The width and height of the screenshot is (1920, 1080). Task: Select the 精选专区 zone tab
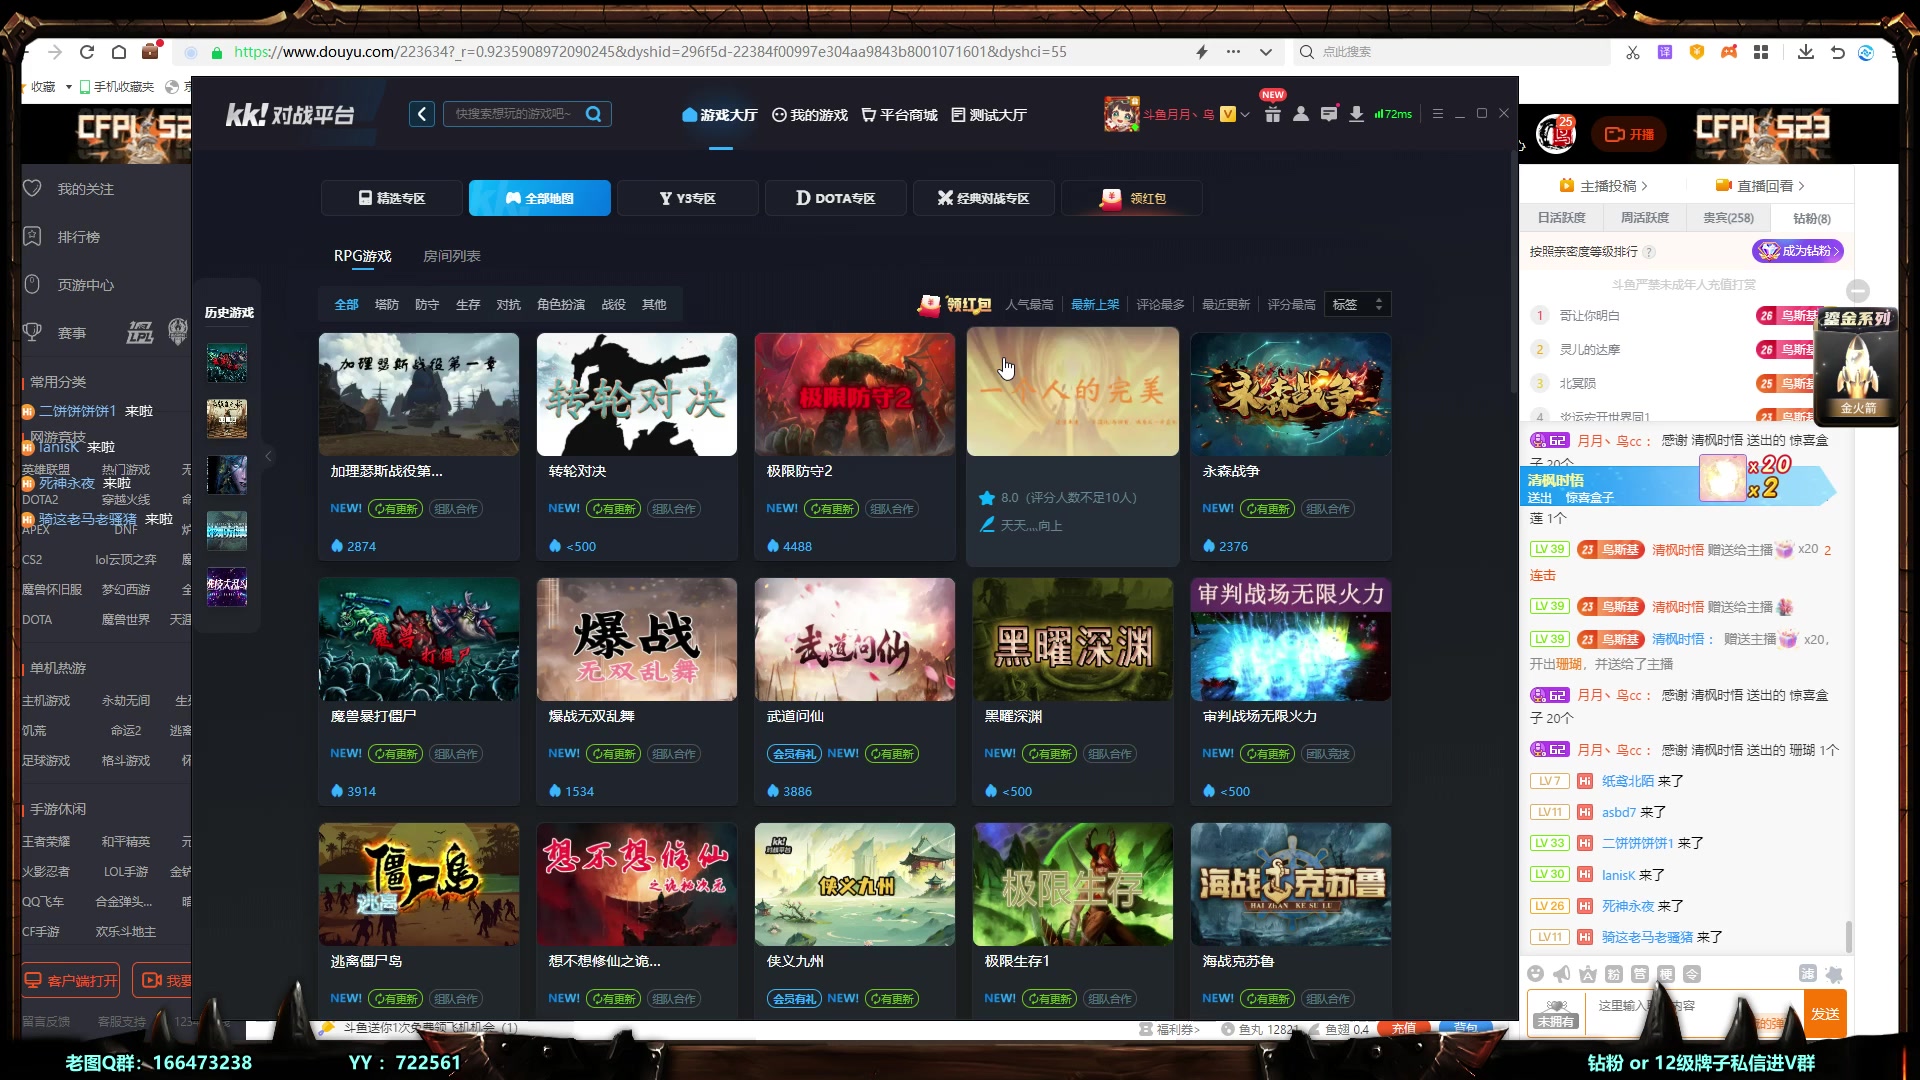click(392, 198)
